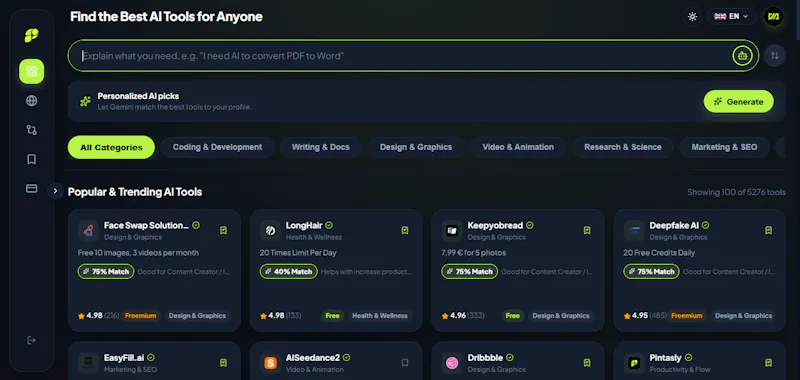Toggle bookmark on Dribbble card

point(587,363)
